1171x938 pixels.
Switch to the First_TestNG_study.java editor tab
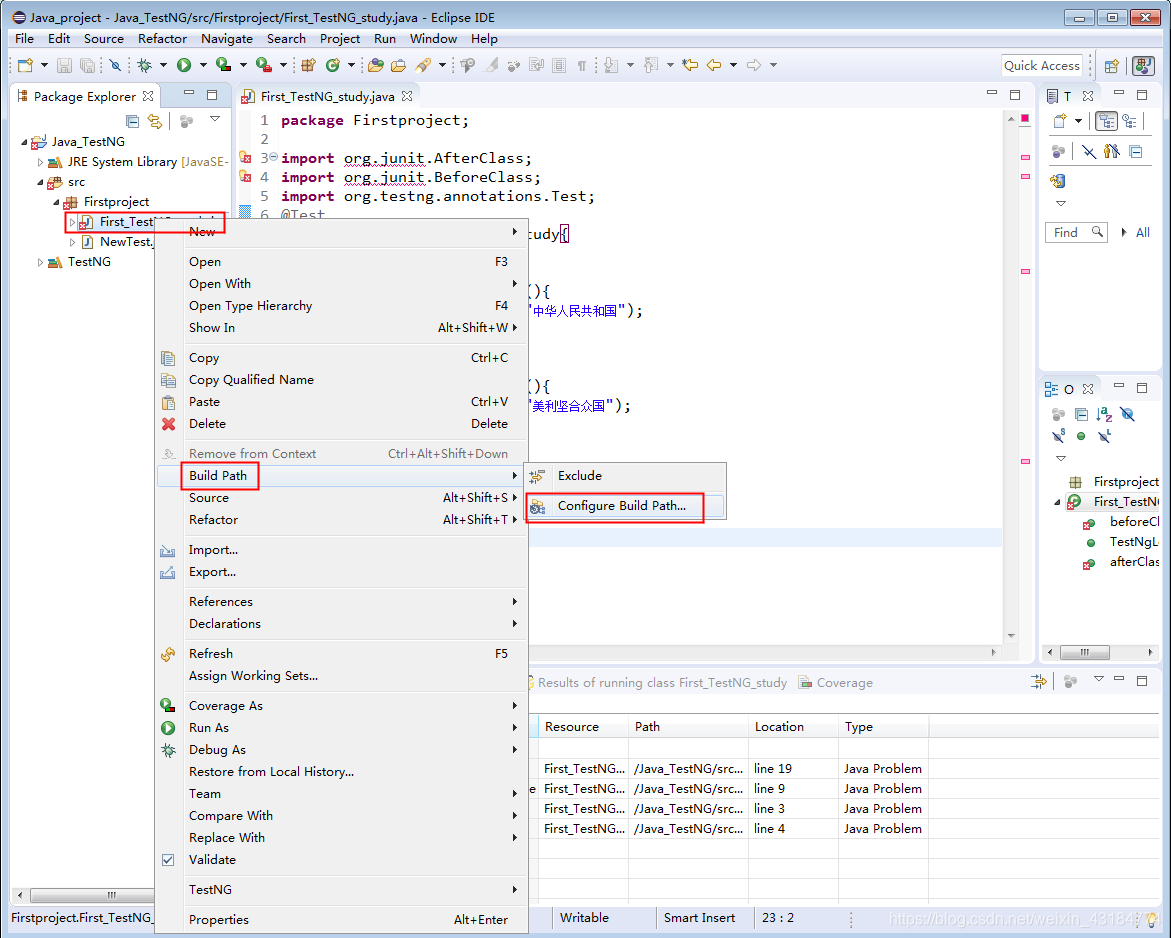pos(327,96)
